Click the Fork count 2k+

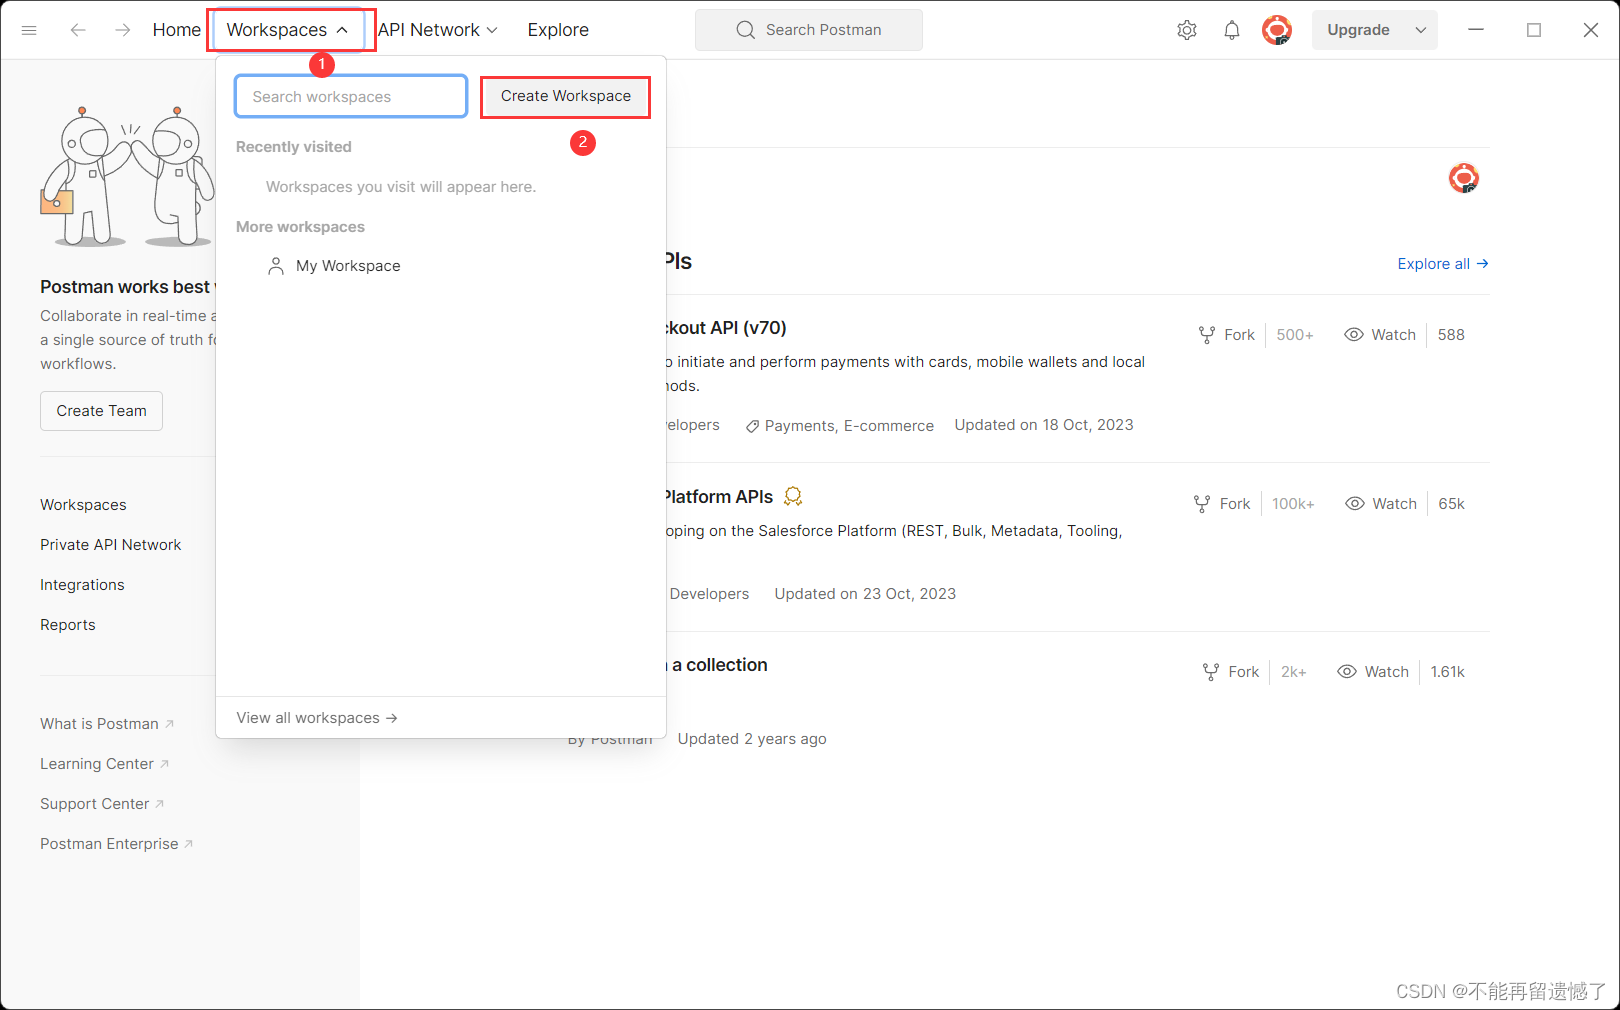tap(1294, 672)
